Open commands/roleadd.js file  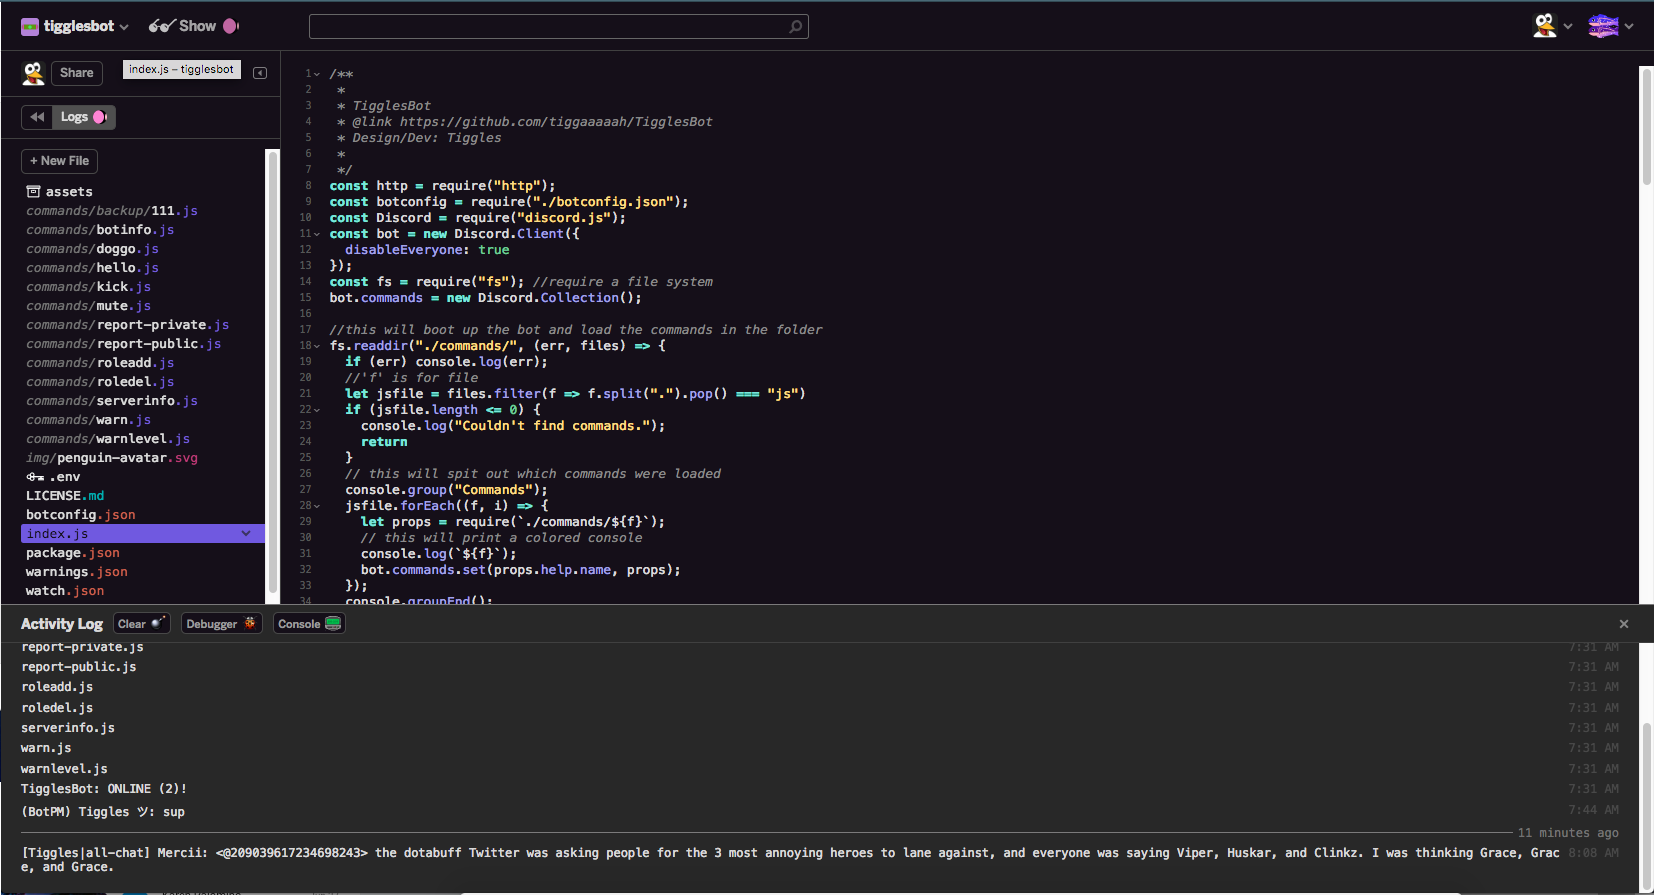pos(100,363)
